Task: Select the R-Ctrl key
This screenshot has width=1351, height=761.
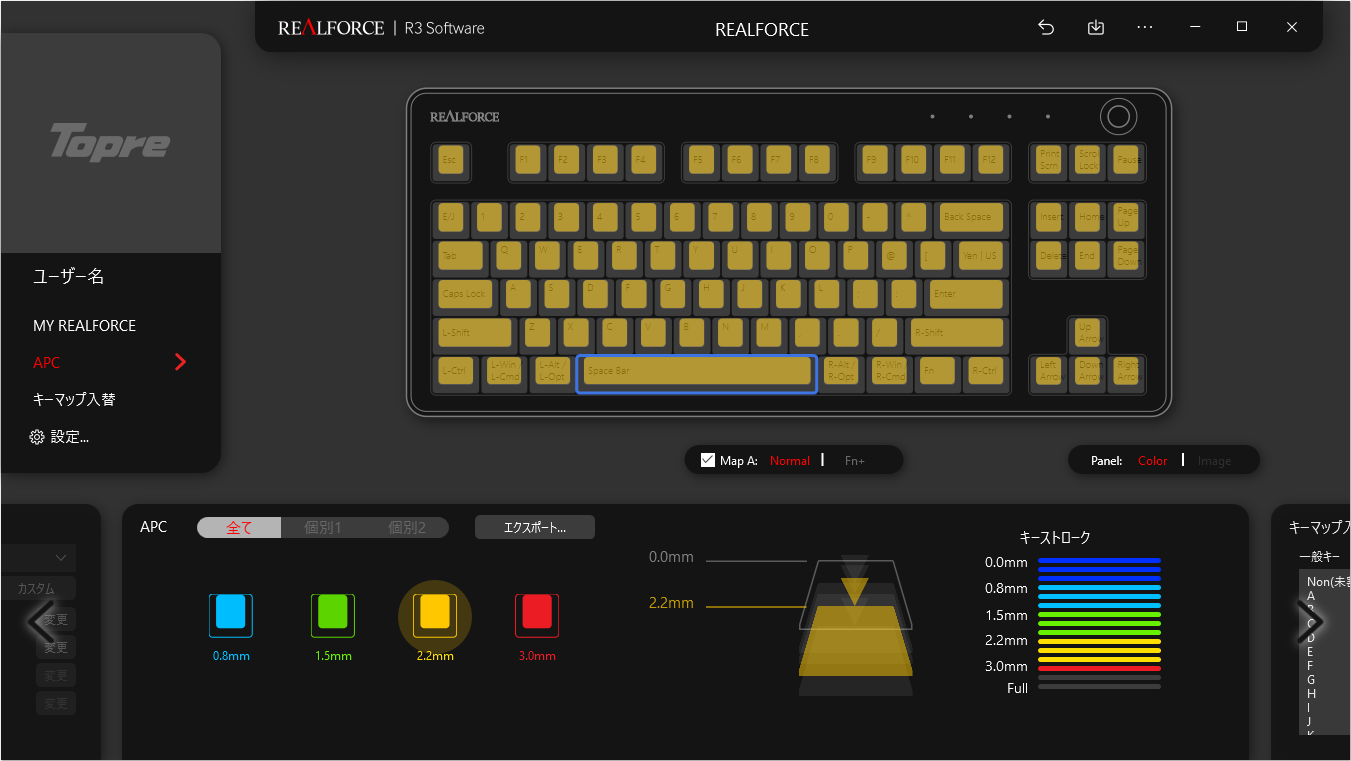Action: [x=985, y=371]
